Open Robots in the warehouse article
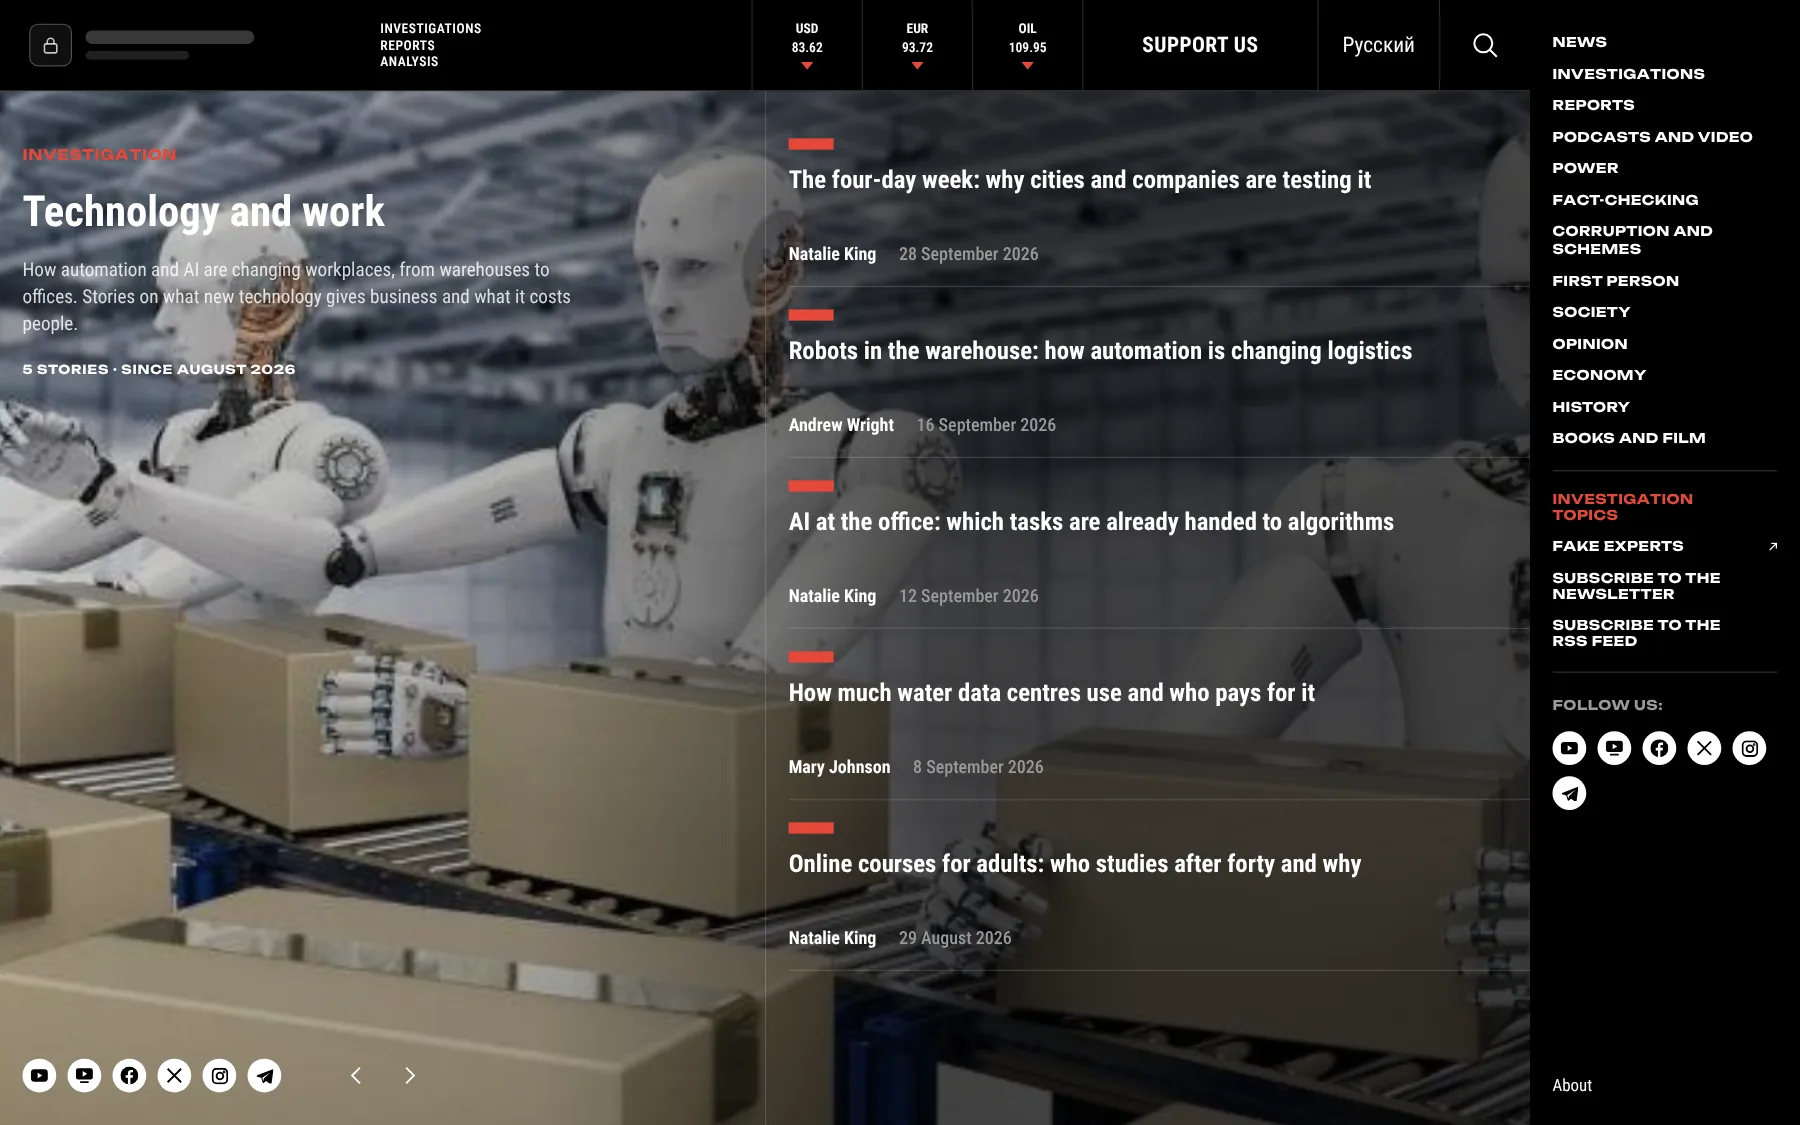This screenshot has height=1125, width=1800. tap(1100, 351)
